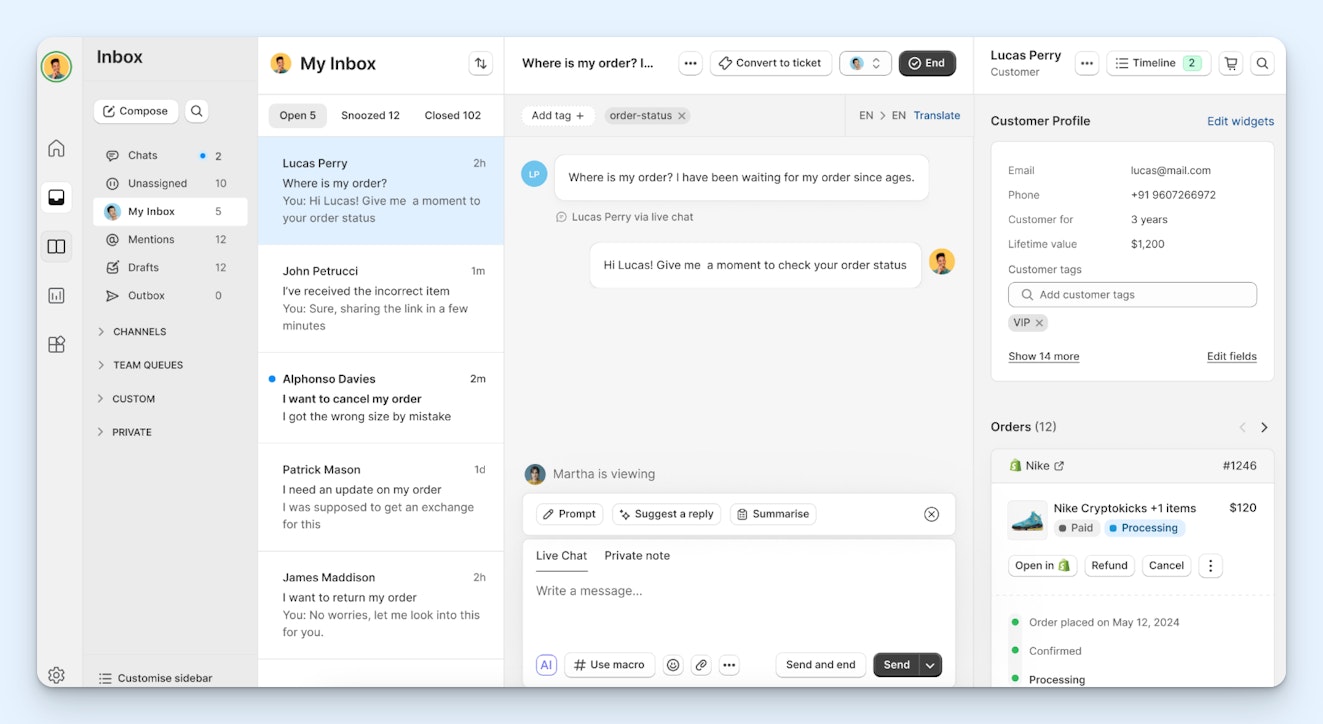Expand the TEAM QUEUES section
This screenshot has height=724, width=1323.
coord(101,365)
